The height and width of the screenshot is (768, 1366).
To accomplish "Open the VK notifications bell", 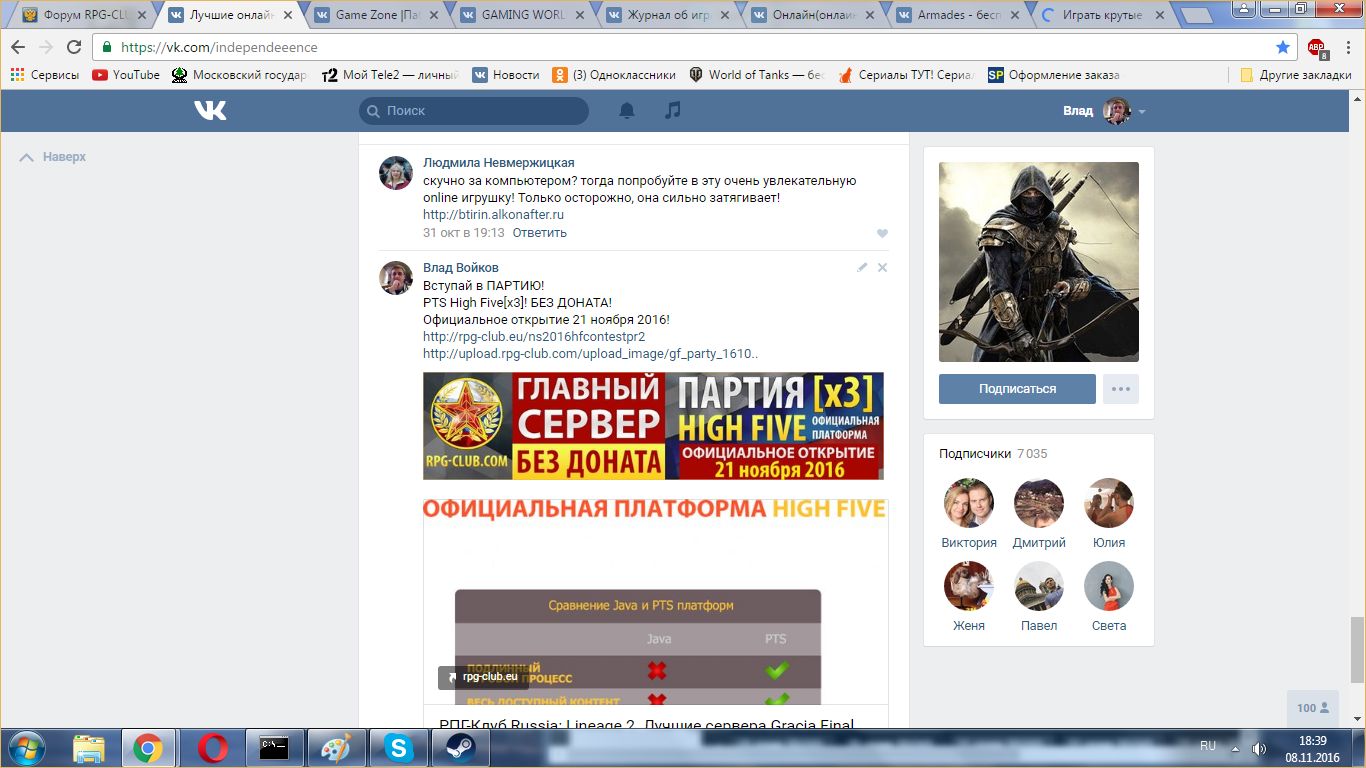I will tap(627, 111).
